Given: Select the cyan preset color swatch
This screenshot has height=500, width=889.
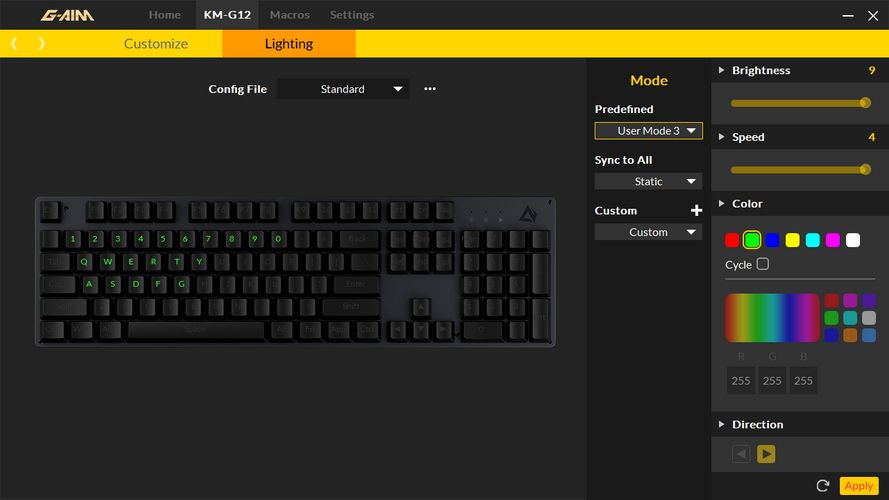Looking at the screenshot, I should 812,240.
